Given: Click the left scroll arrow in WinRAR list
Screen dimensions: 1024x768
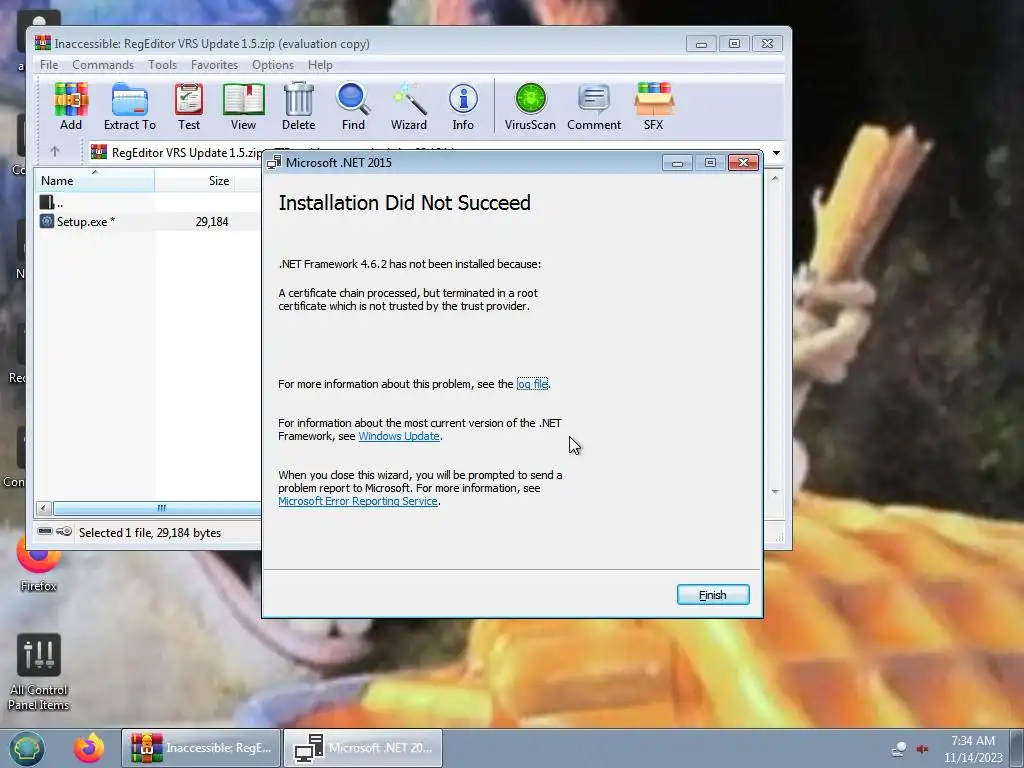Looking at the screenshot, I should pyautogui.click(x=44, y=508).
